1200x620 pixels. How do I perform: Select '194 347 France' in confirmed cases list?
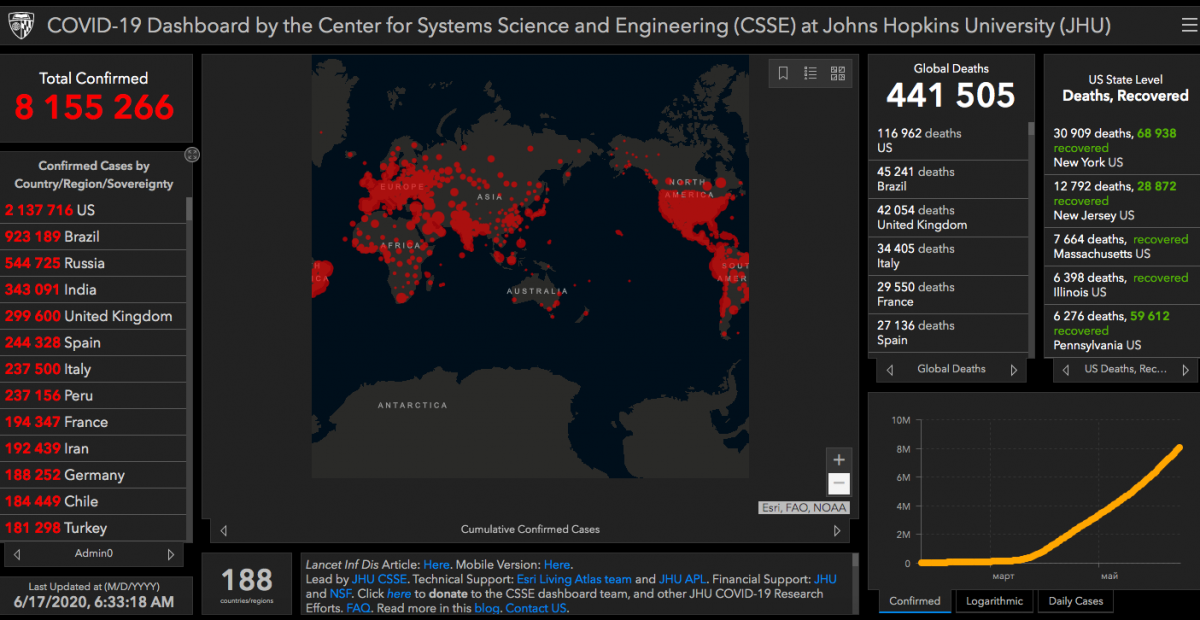tap(93, 422)
